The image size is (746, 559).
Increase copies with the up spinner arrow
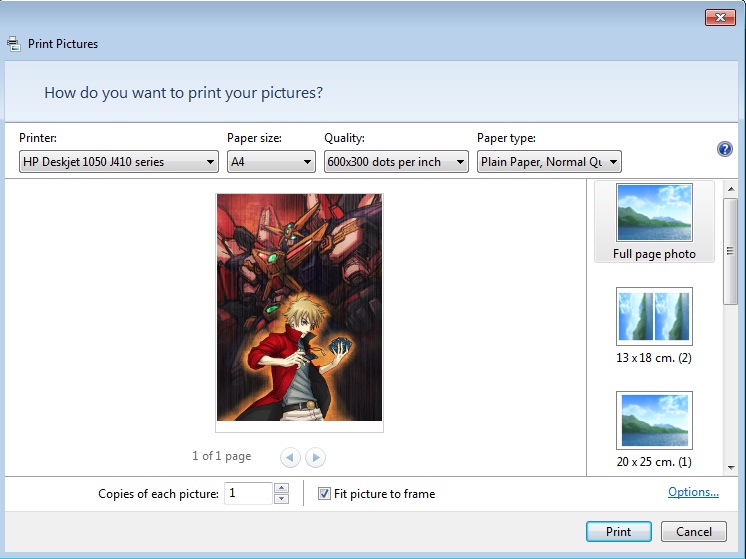click(282, 488)
